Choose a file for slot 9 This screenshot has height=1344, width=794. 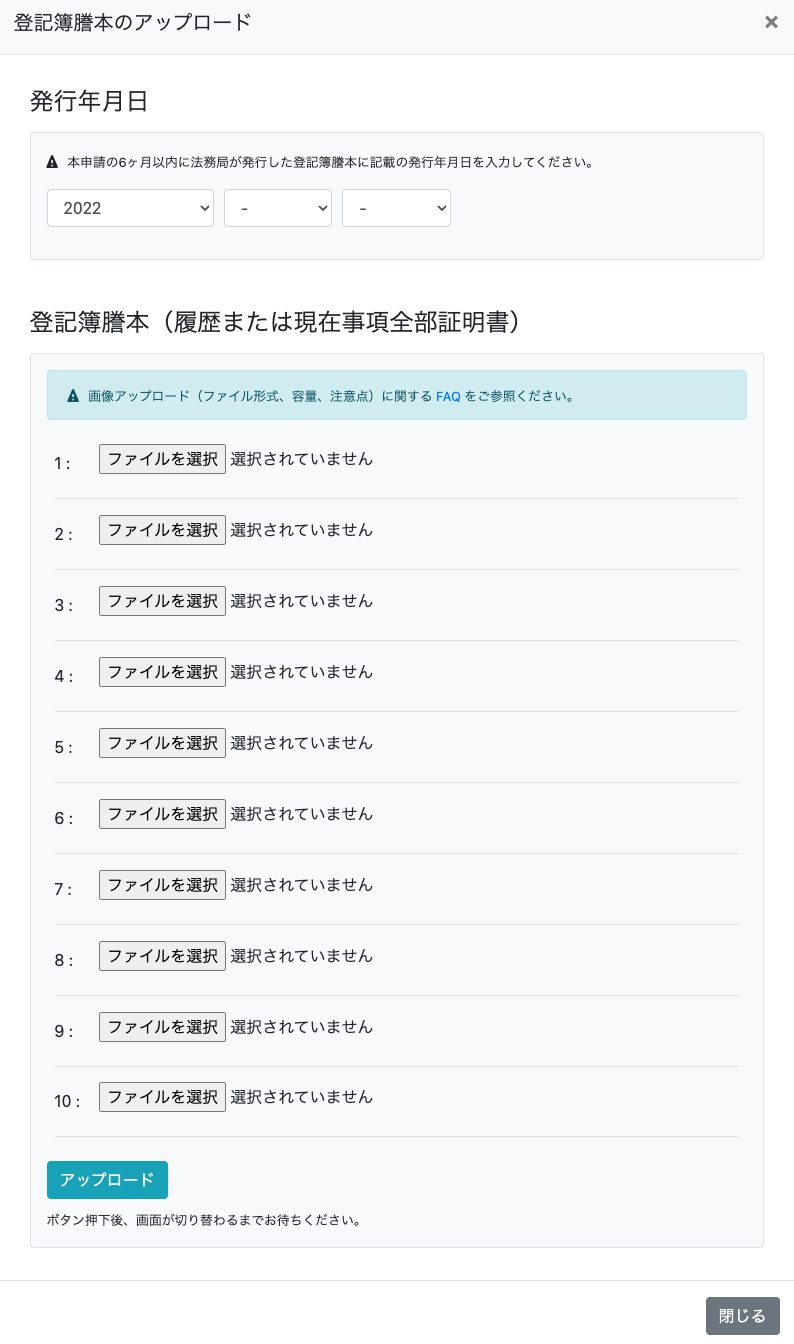(162, 1027)
